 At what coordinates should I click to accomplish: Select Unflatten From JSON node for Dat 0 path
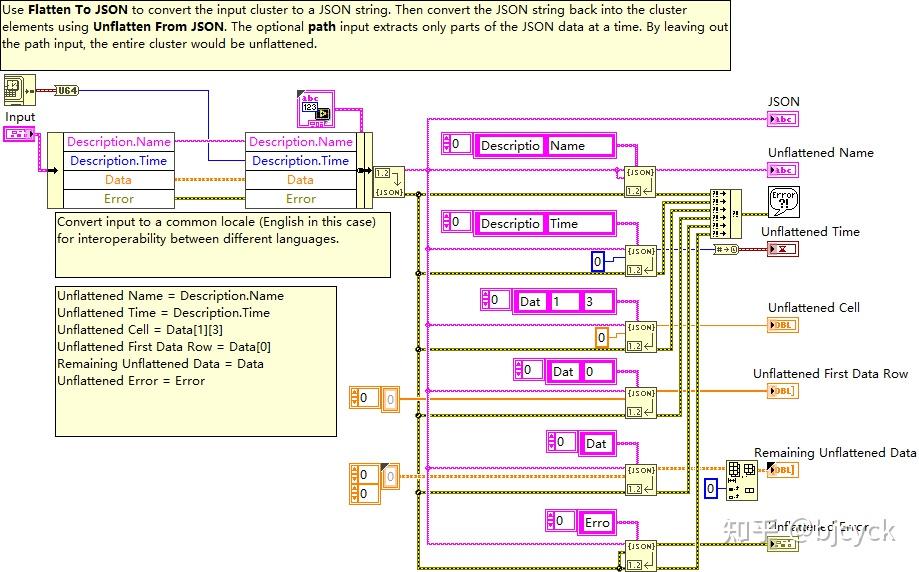640,403
